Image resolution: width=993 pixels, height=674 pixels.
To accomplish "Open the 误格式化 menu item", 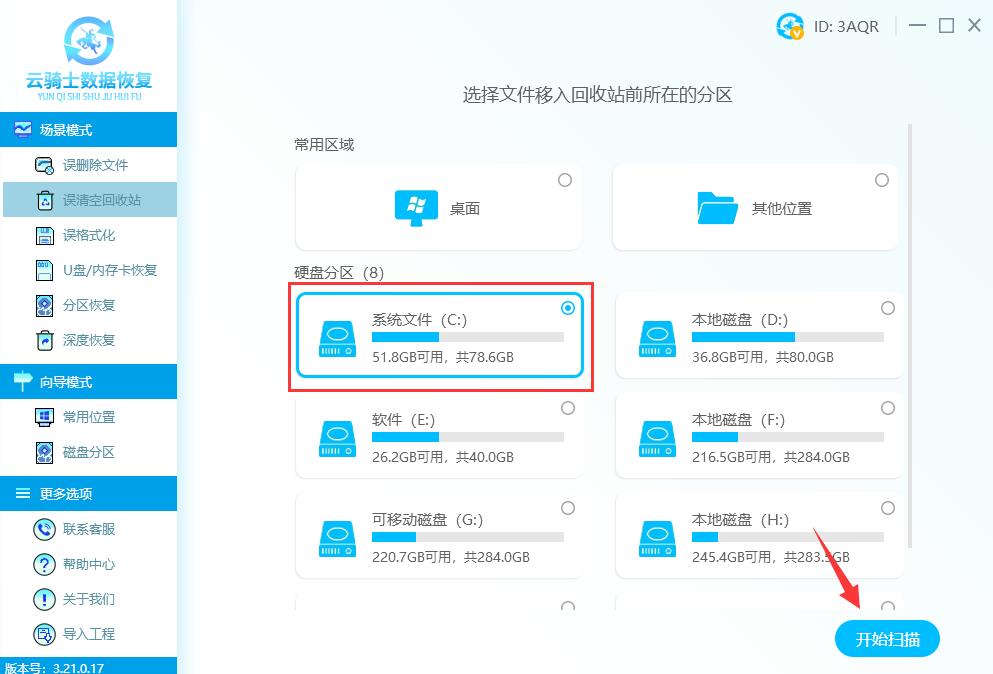I will pyautogui.click(x=89, y=236).
